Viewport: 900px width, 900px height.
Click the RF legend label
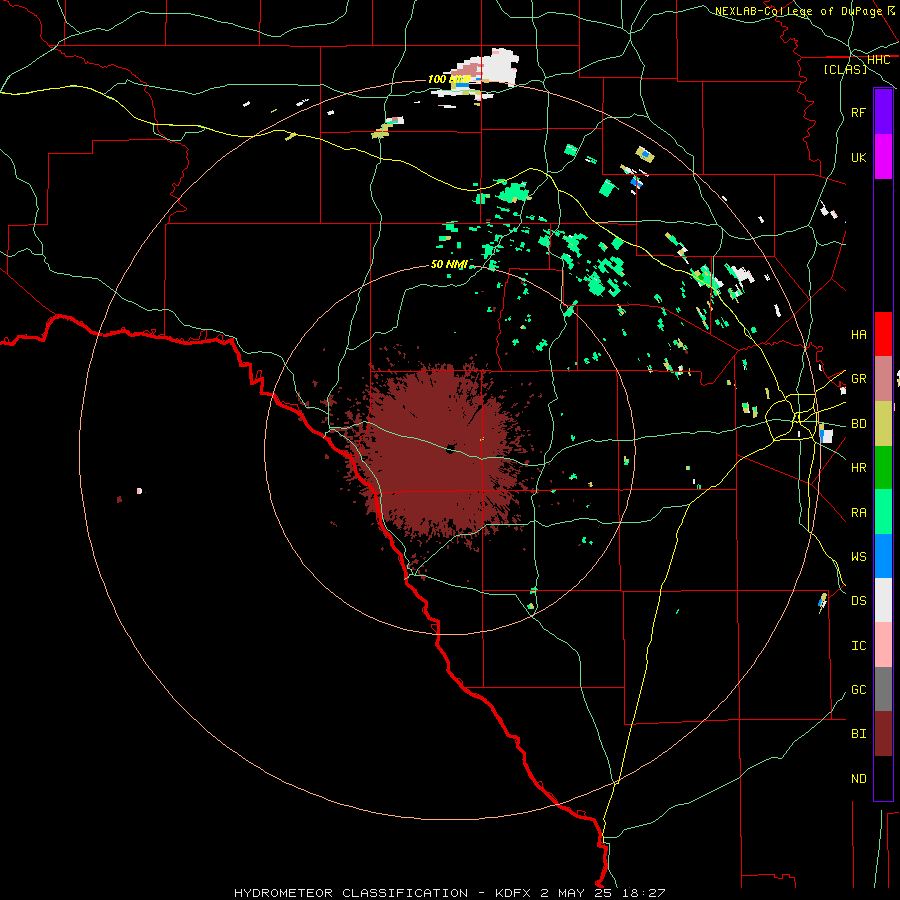click(x=858, y=112)
